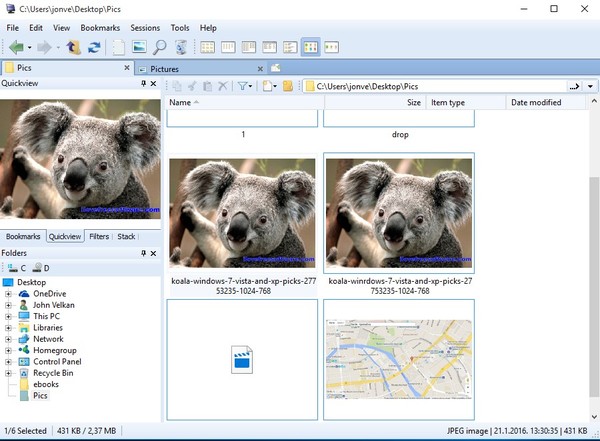
Task: Click the filter funnel icon
Action: coord(243,87)
